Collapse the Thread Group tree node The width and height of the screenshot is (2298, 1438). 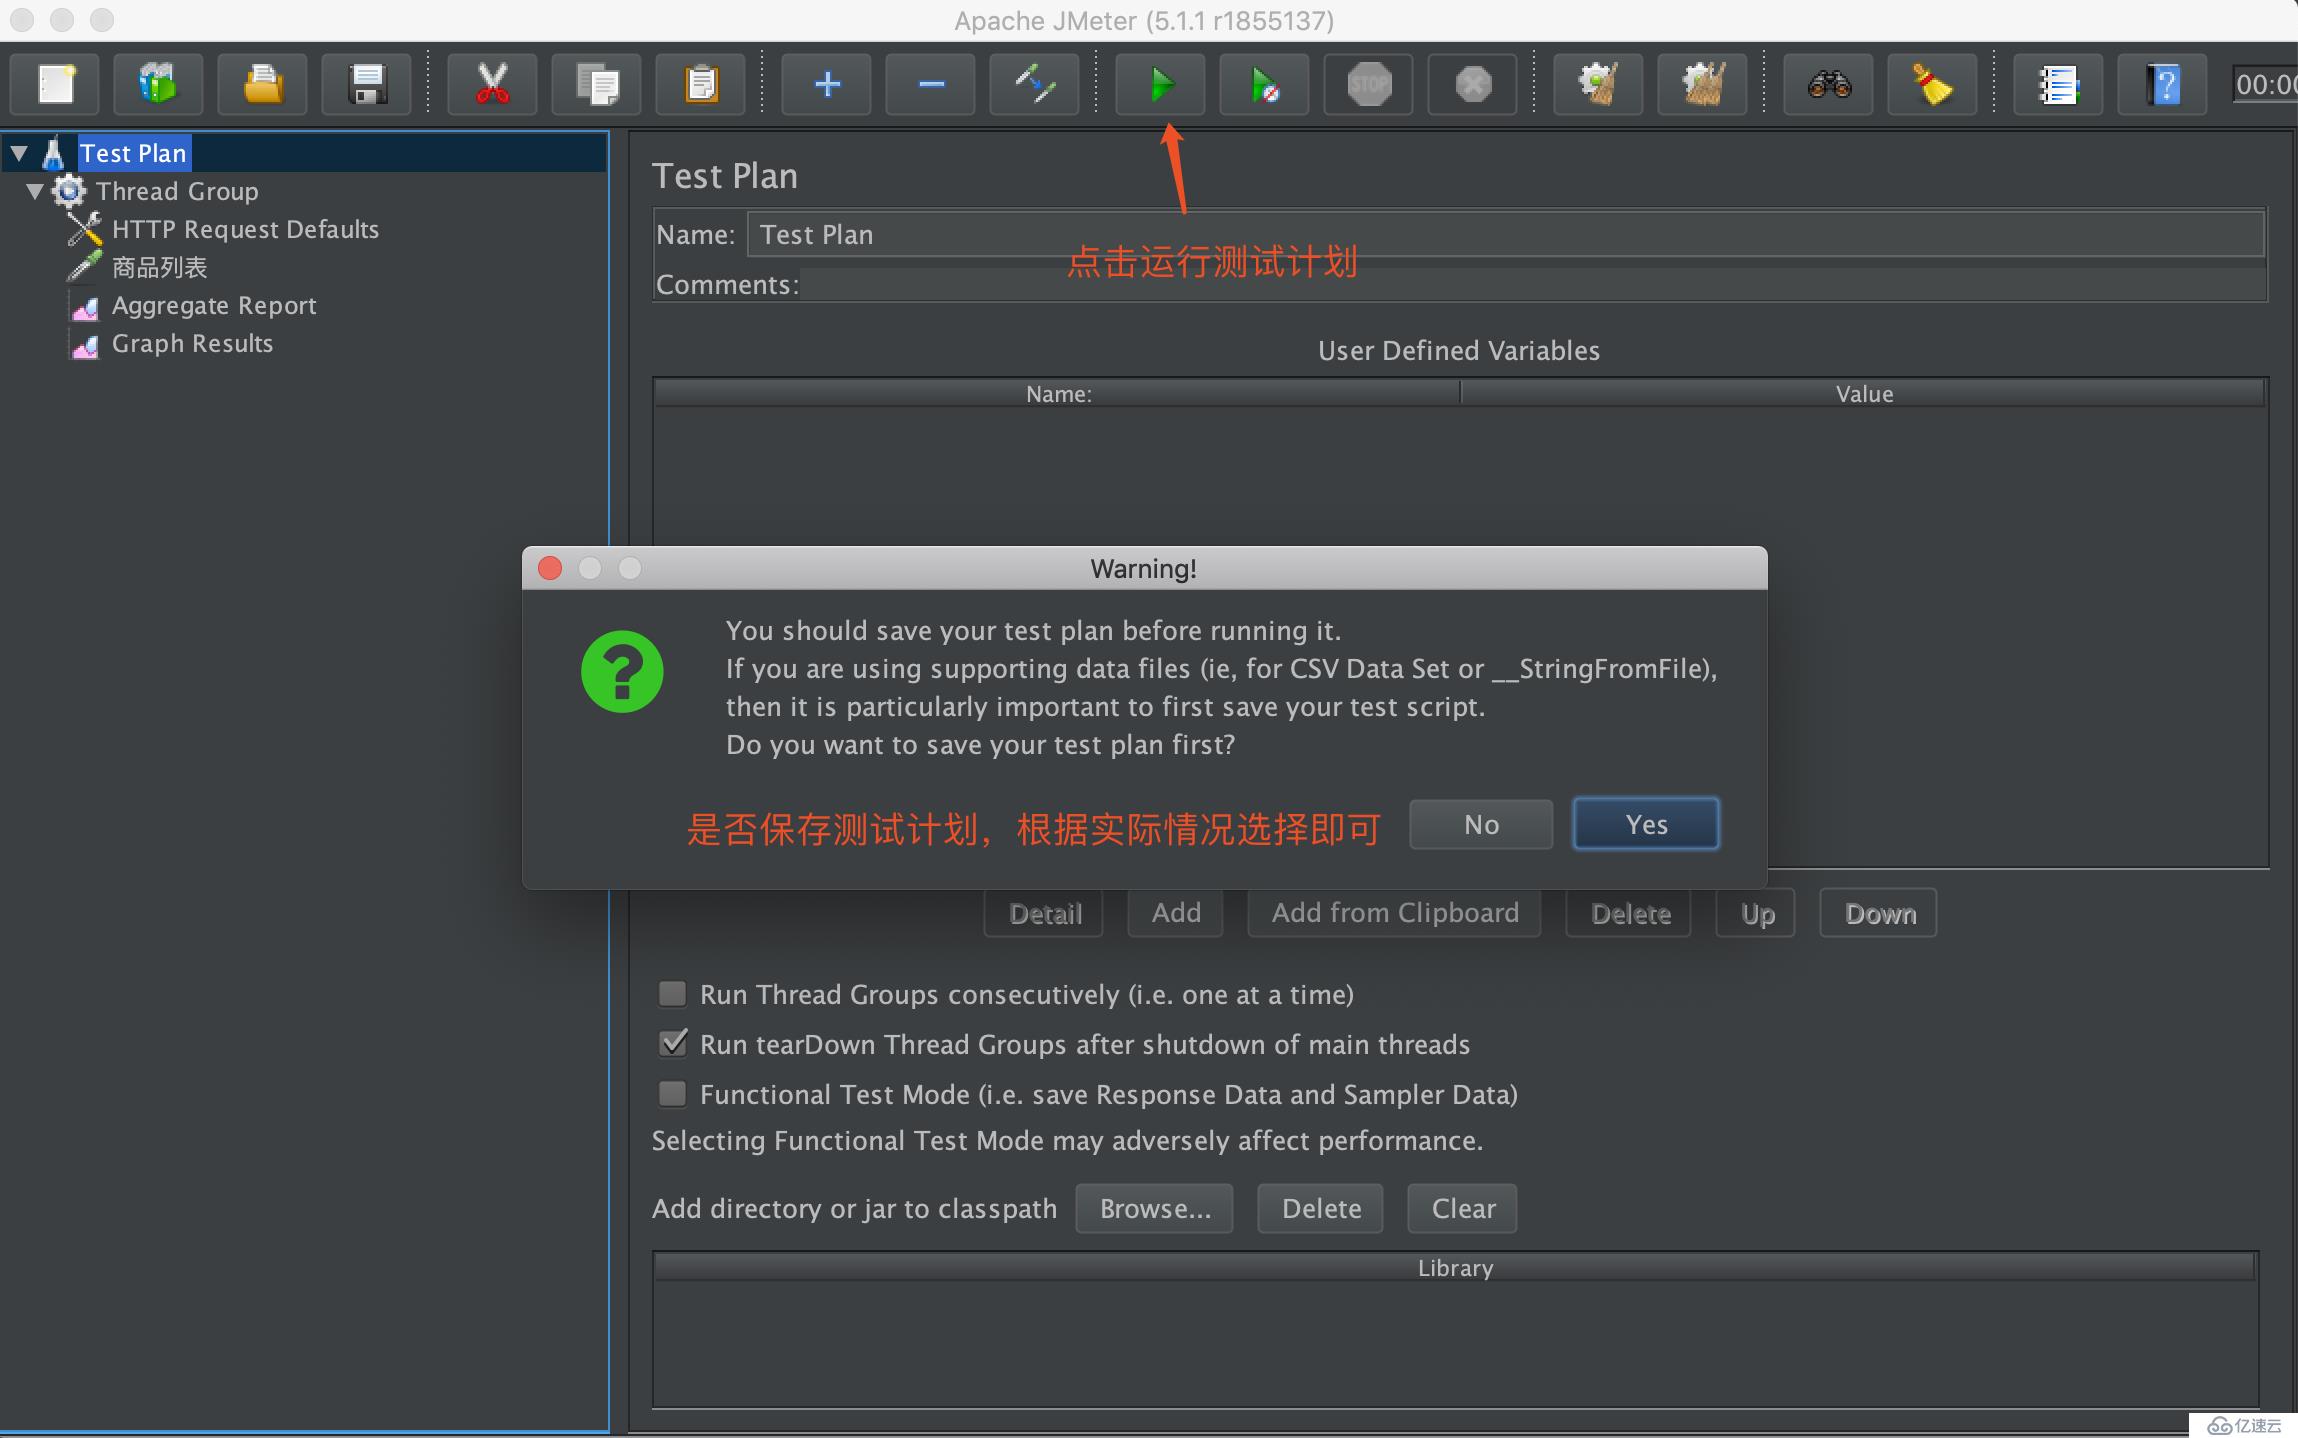(x=35, y=191)
